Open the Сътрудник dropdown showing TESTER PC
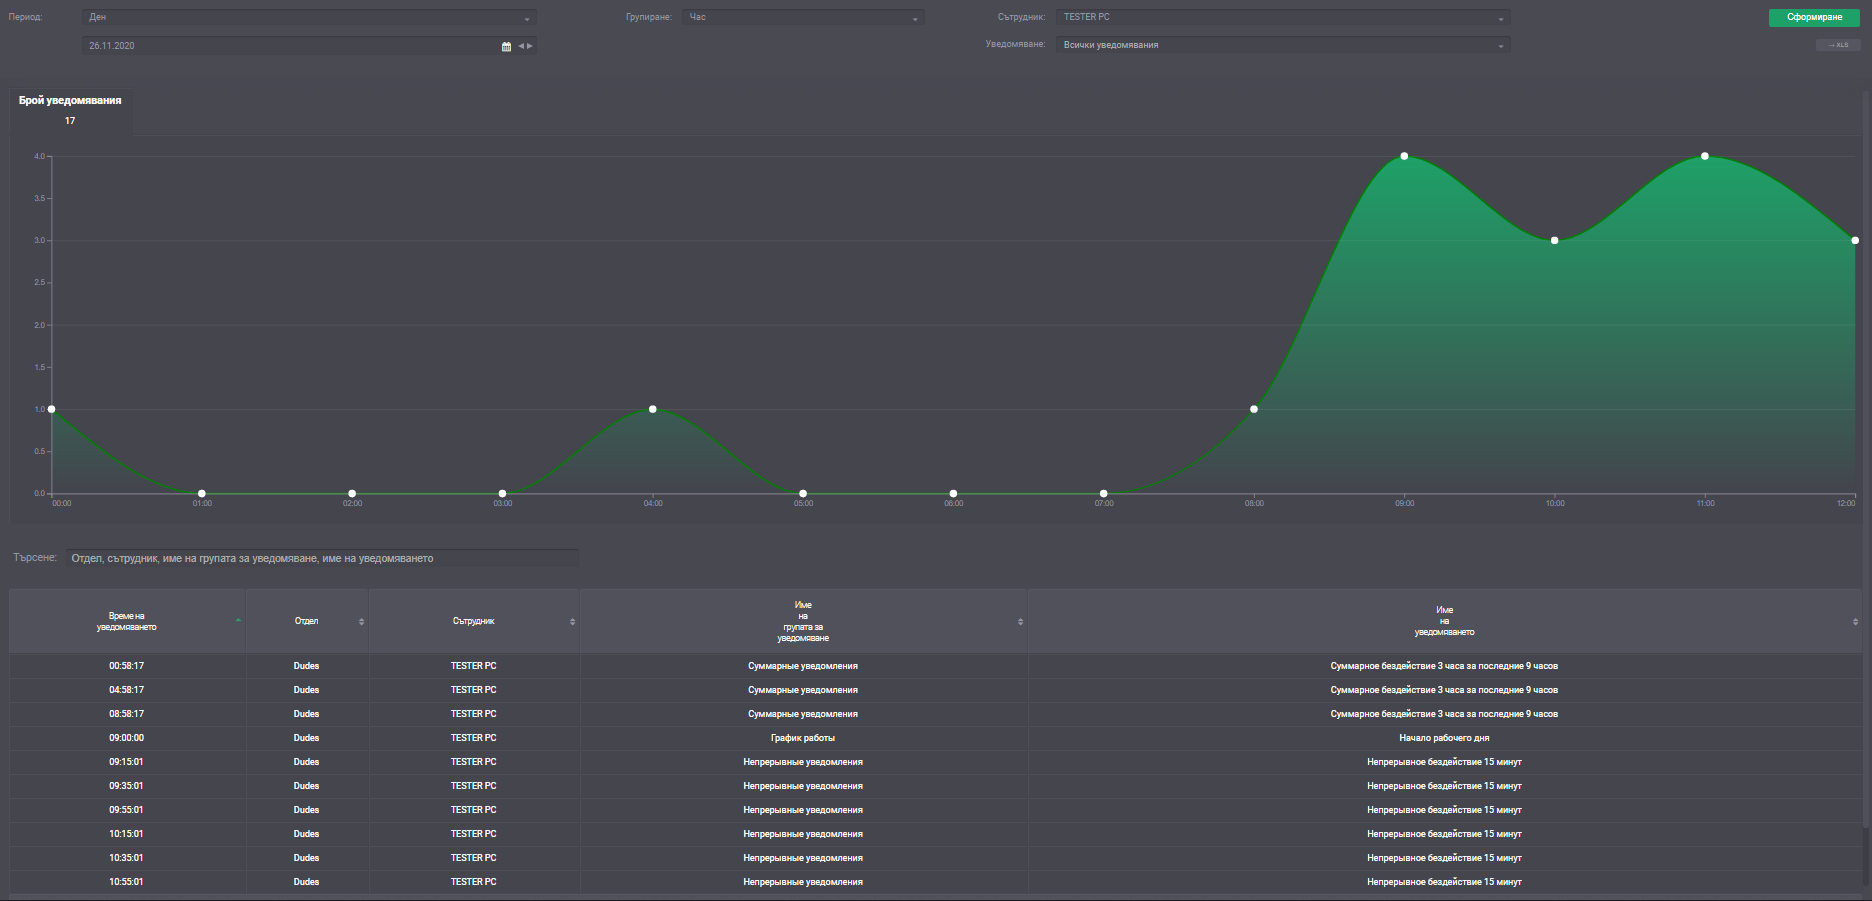Image resolution: width=1872 pixels, height=901 pixels. (x=1283, y=17)
